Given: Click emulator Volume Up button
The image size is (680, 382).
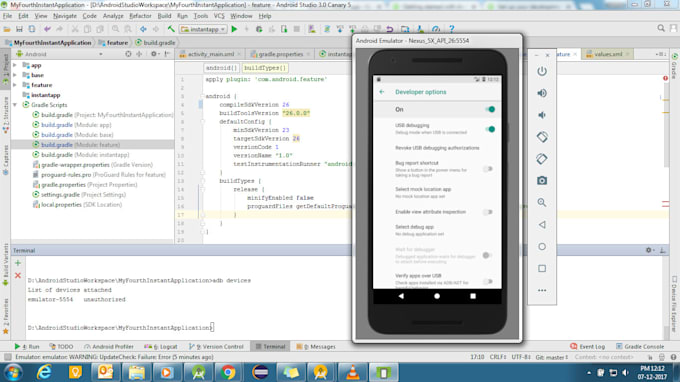Looking at the screenshot, I should point(542,93).
